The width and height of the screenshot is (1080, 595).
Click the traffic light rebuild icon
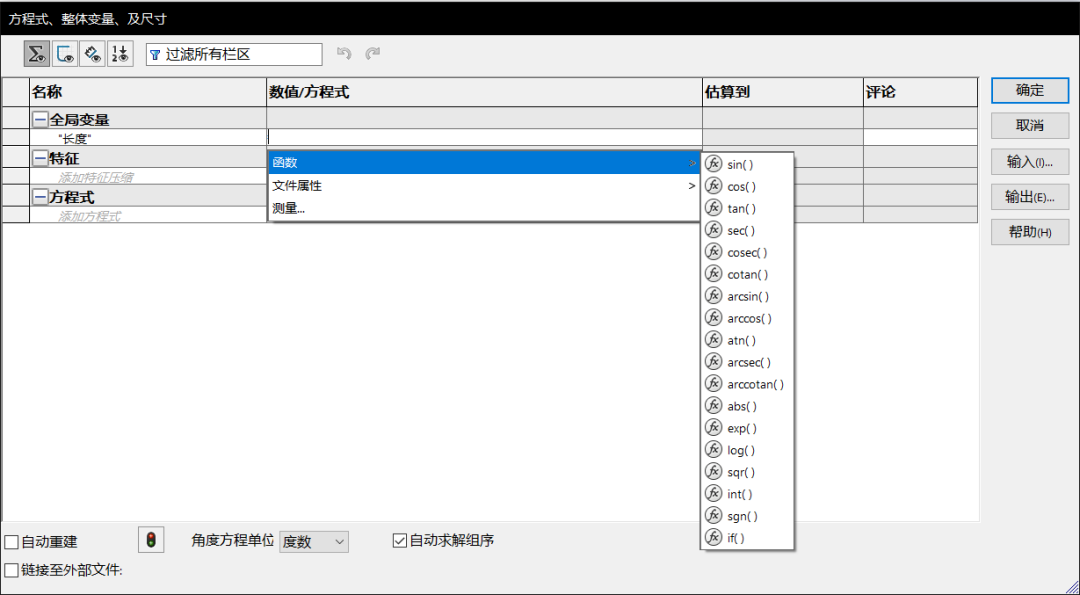point(151,541)
